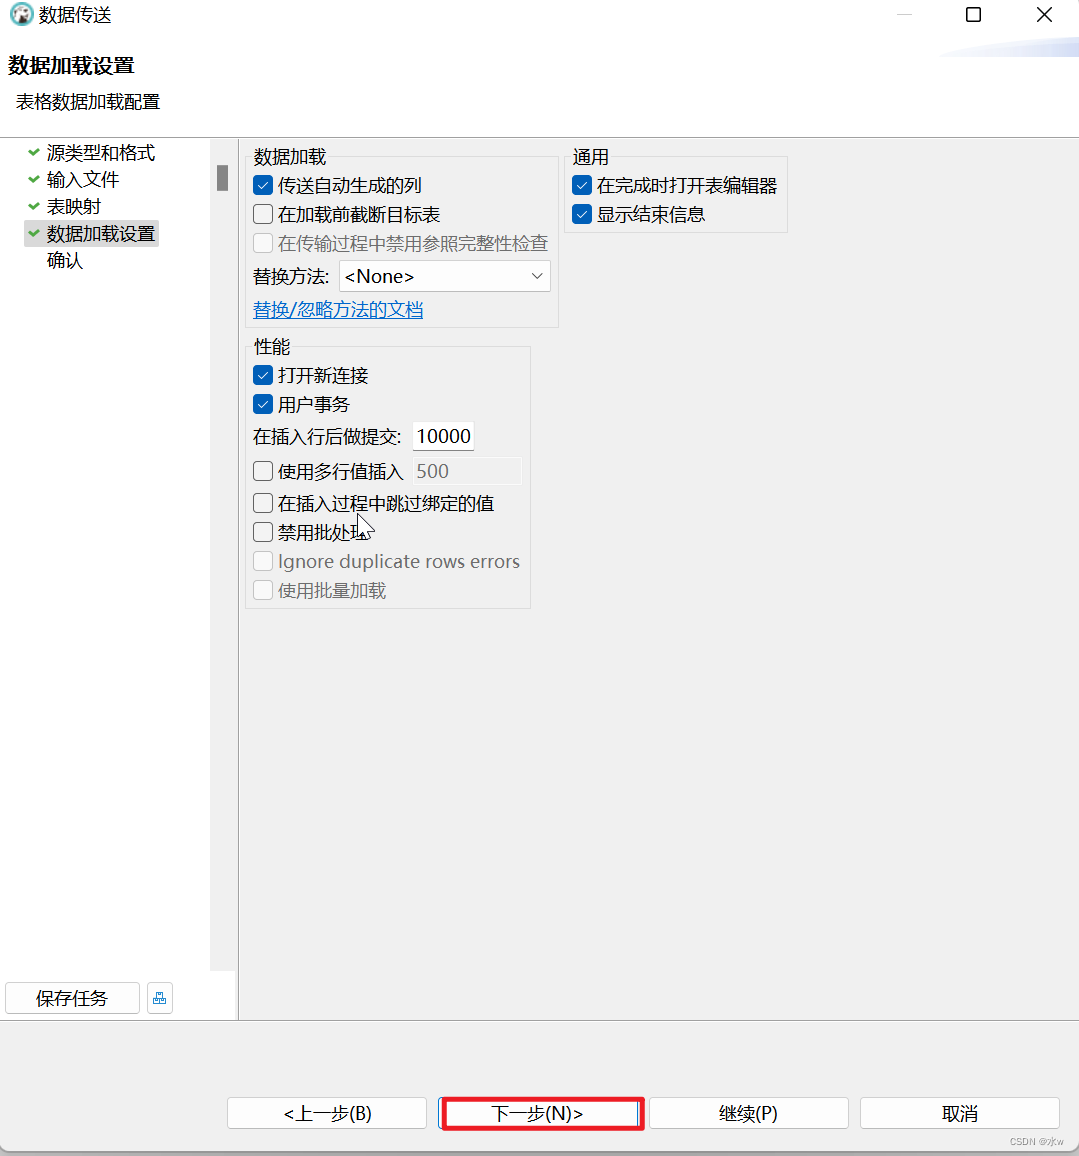
Task: Disable the 用户事务 option
Action: (262, 404)
